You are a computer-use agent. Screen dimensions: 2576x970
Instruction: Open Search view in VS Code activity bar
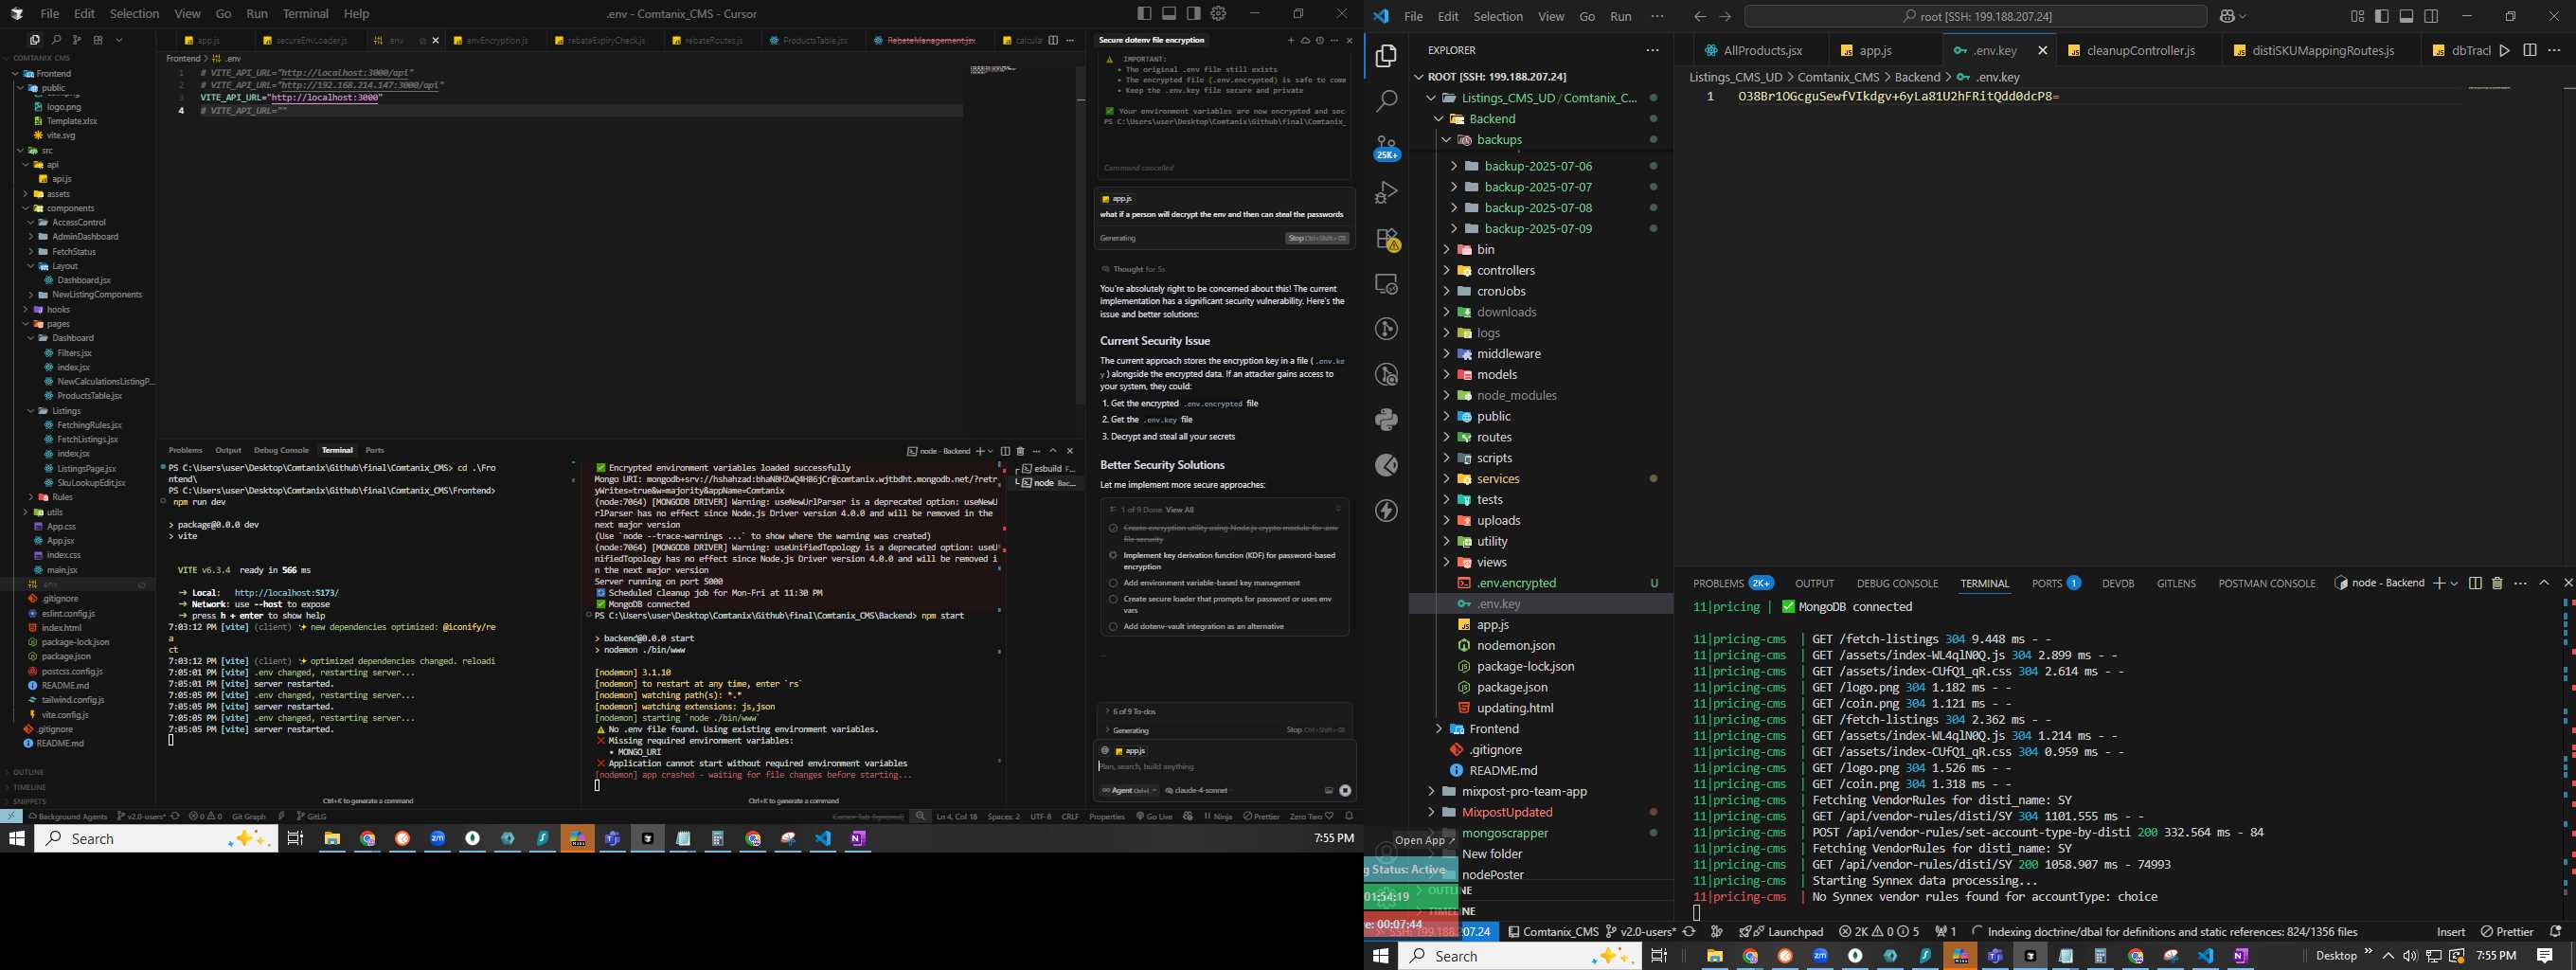(1386, 101)
